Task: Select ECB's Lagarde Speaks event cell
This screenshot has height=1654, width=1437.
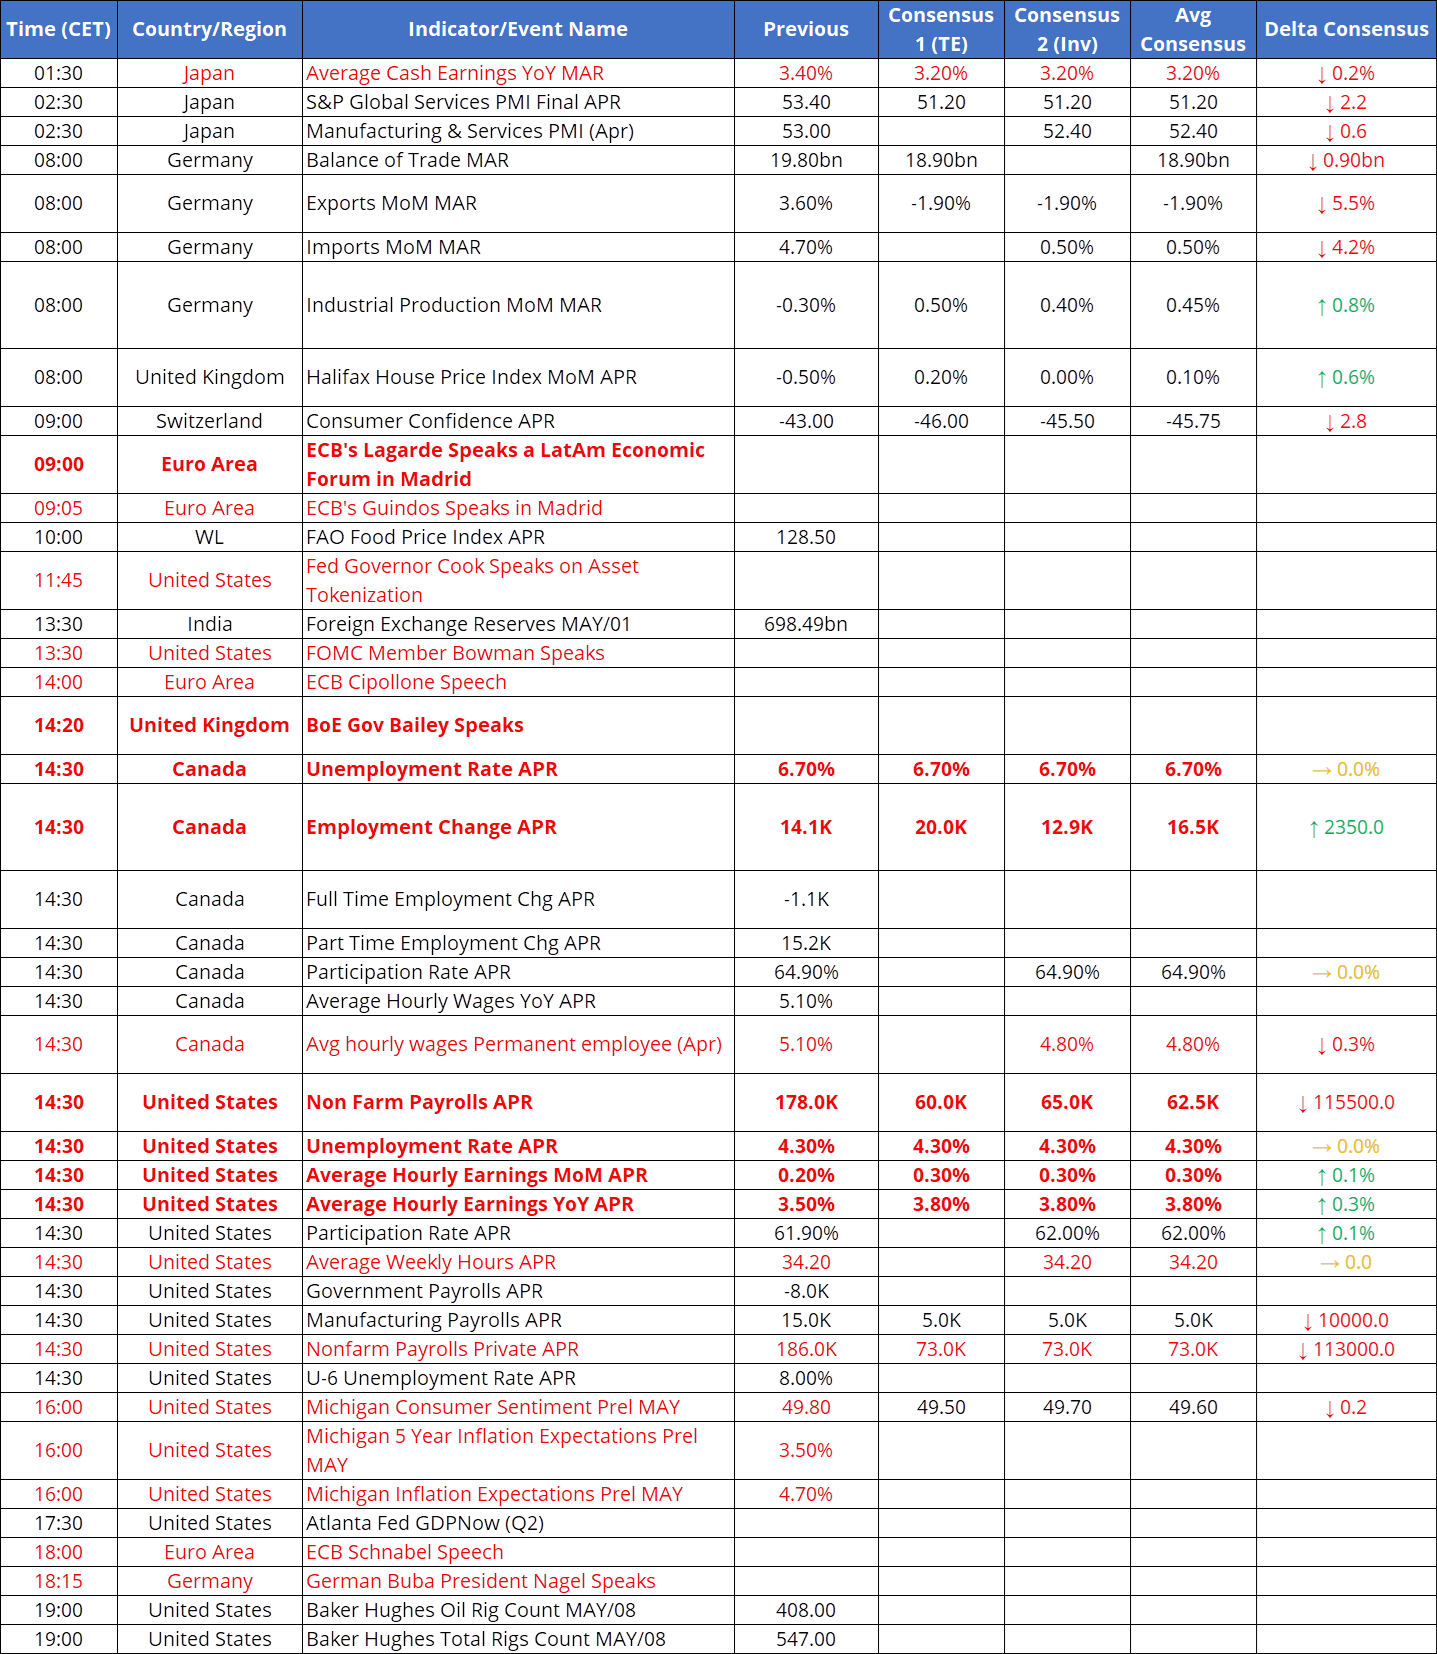Action: (x=518, y=464)
